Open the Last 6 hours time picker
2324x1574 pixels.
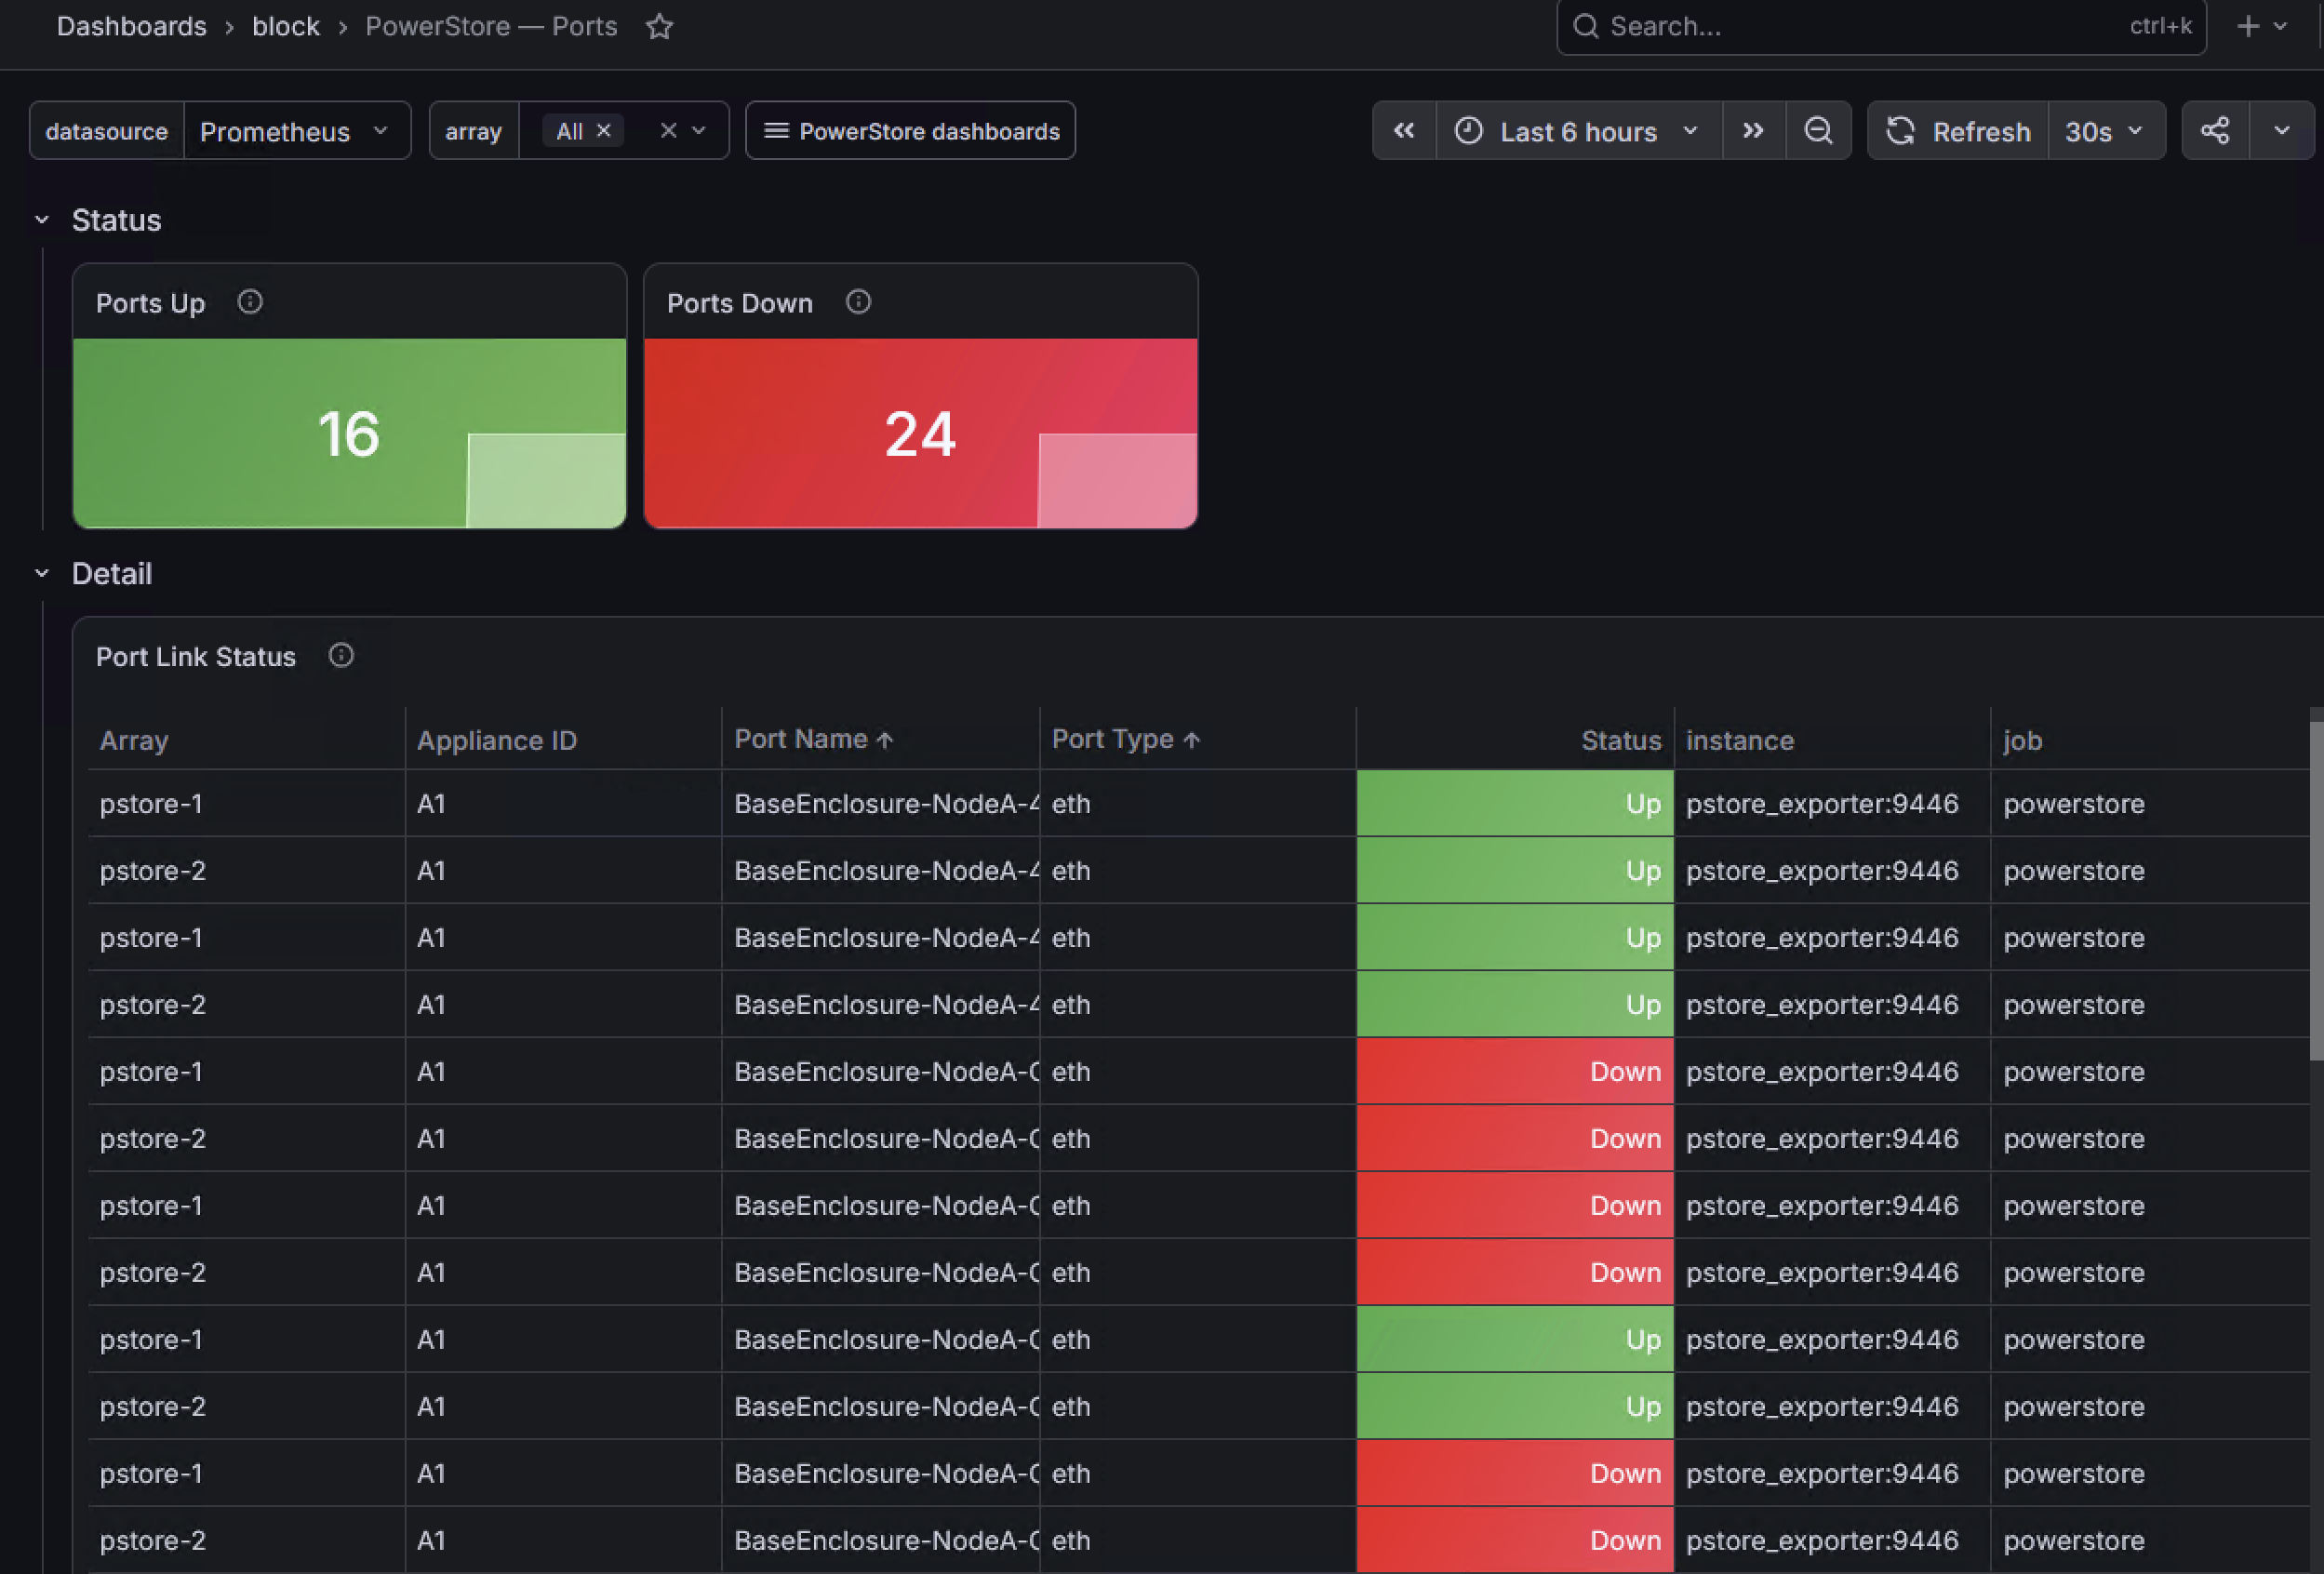pyautogui.click(x=1578, y=131)
